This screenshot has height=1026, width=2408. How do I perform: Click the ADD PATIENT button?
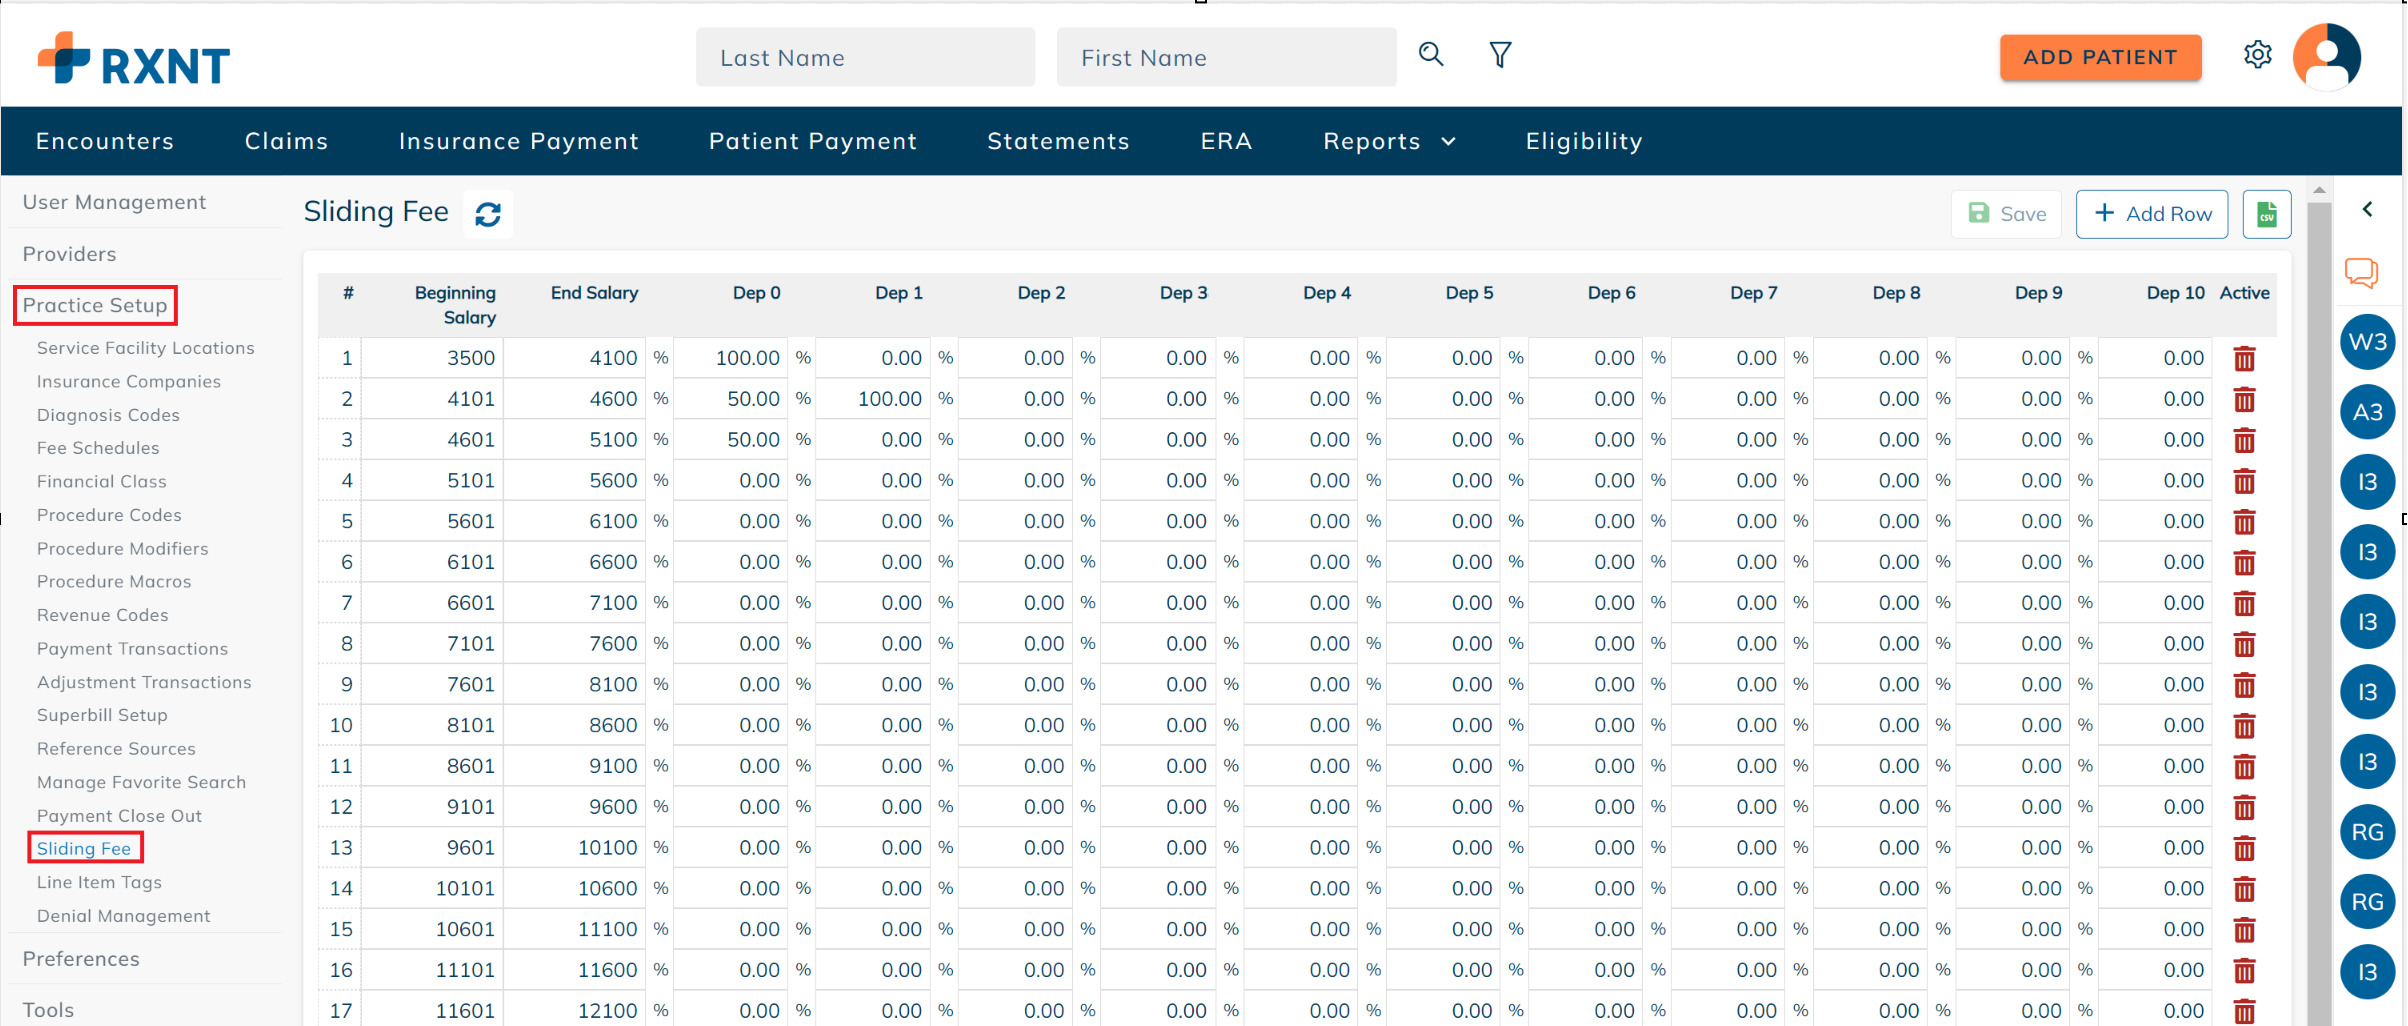coord(2100,57)
